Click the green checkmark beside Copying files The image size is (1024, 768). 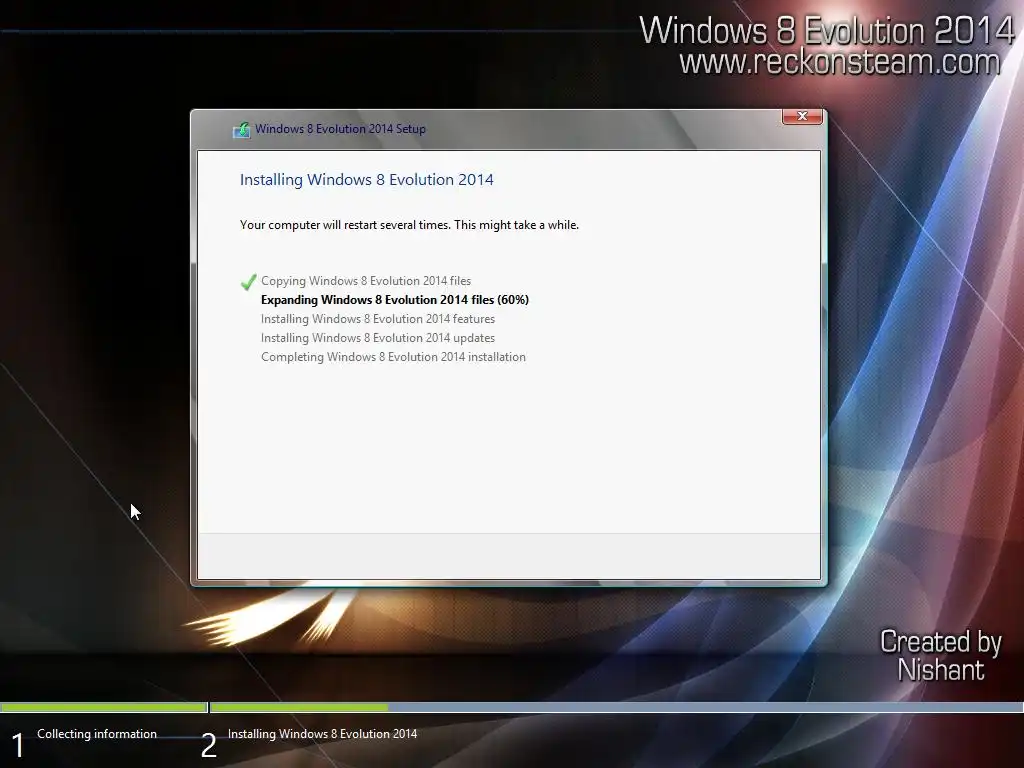point(248,281)
